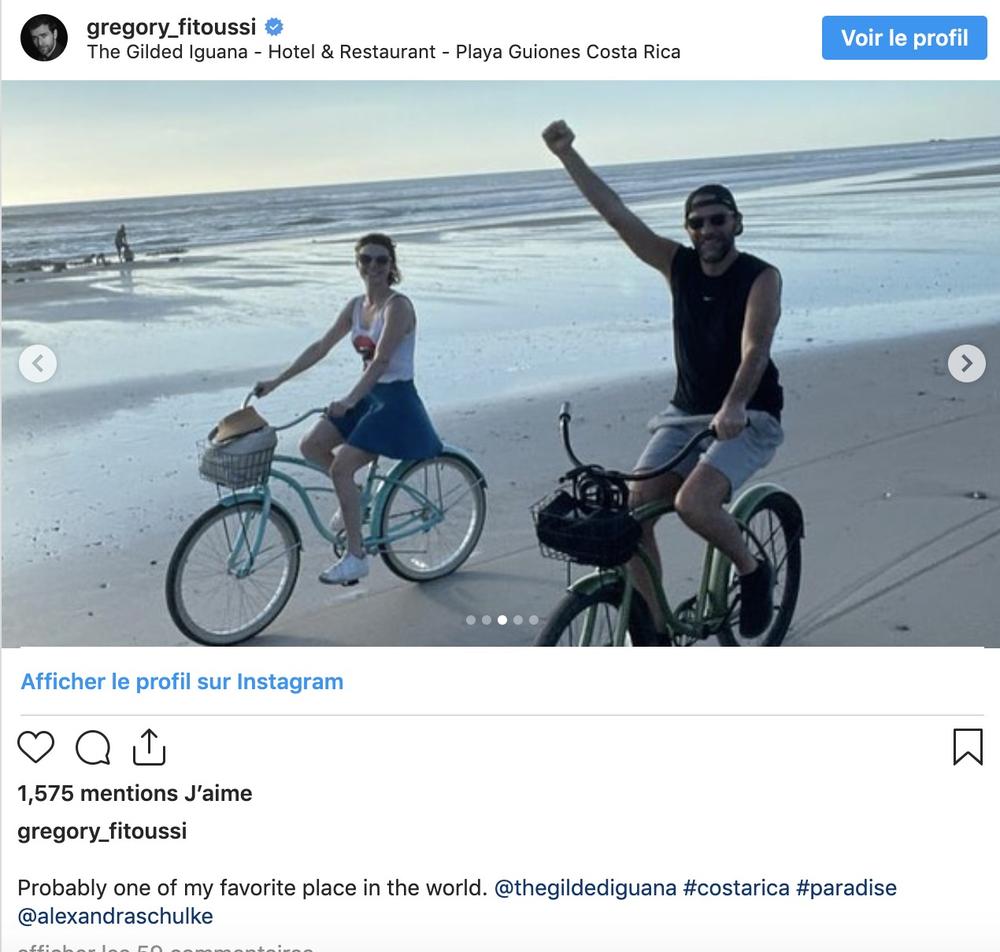1000x952 pixels.
Task: Click gregory_fitoussi username above caption
Action: point(102,831)
